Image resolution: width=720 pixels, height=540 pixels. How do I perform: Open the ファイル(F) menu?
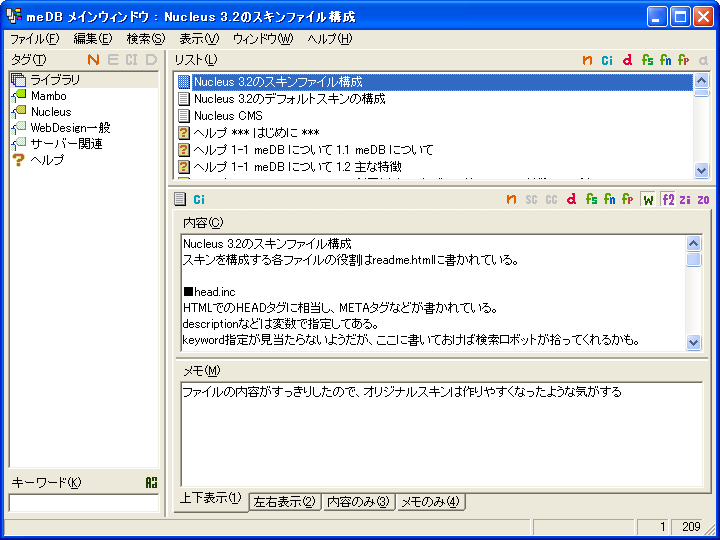click(x=34, y=39)
